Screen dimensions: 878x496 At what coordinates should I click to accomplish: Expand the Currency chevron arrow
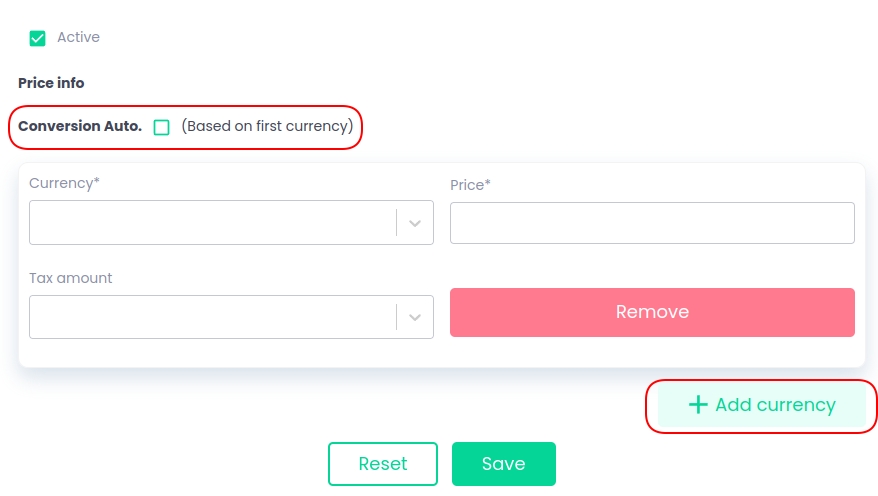(x=416, y=223)
